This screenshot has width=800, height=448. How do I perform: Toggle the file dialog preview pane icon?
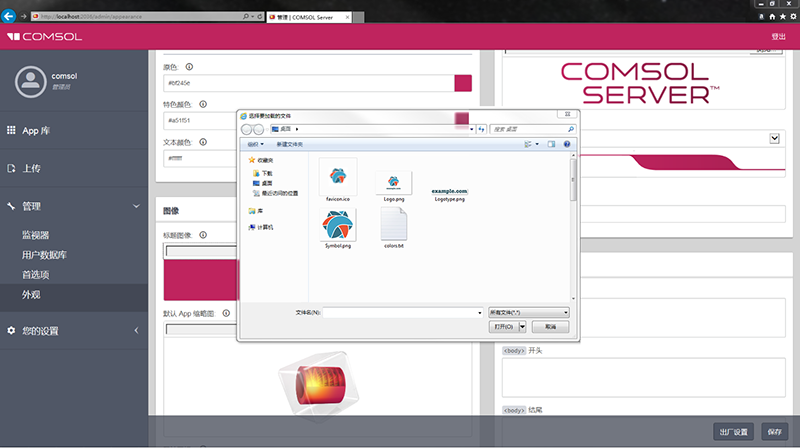pos(552,144)
